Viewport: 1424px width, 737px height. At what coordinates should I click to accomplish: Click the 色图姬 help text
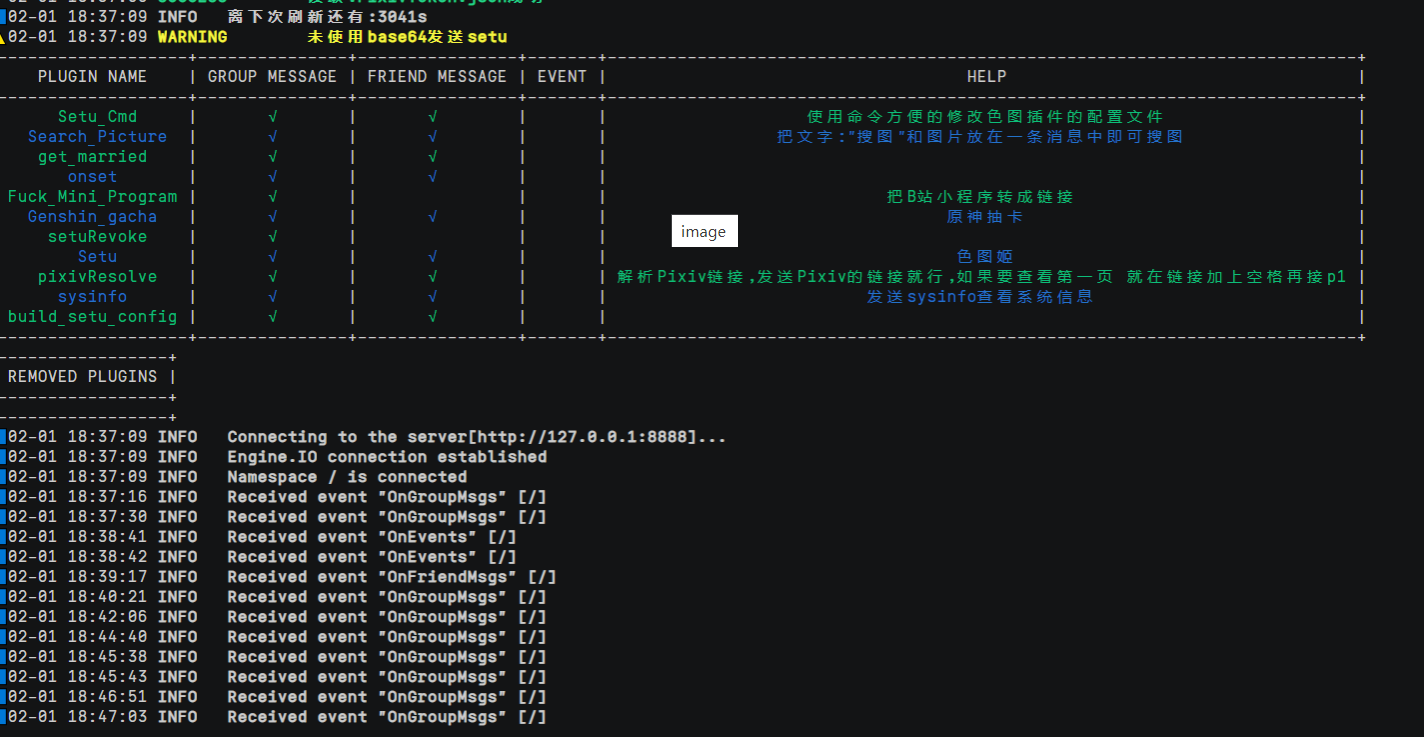[986, 256]
